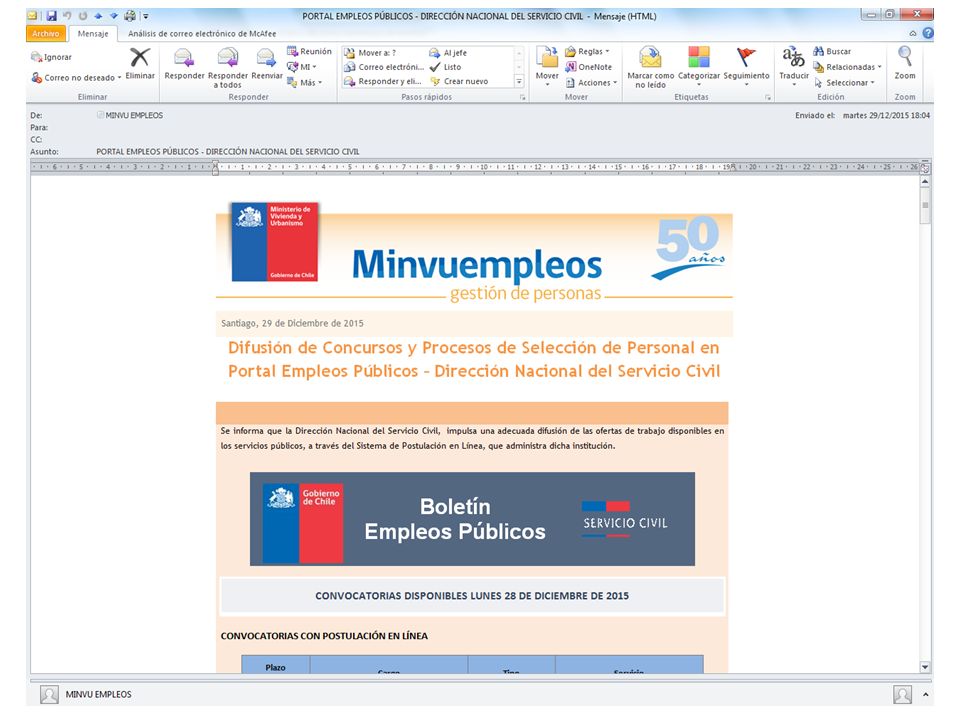This screenshot has height=720, width=960.
Task: Apply the Listo quick step
Action: [x=446, y=67]
